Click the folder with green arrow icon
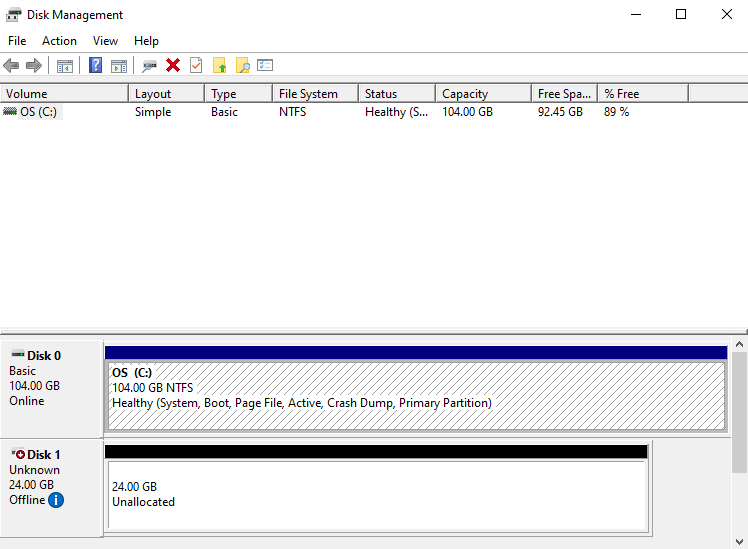The image size is (748, 549). 220,66
